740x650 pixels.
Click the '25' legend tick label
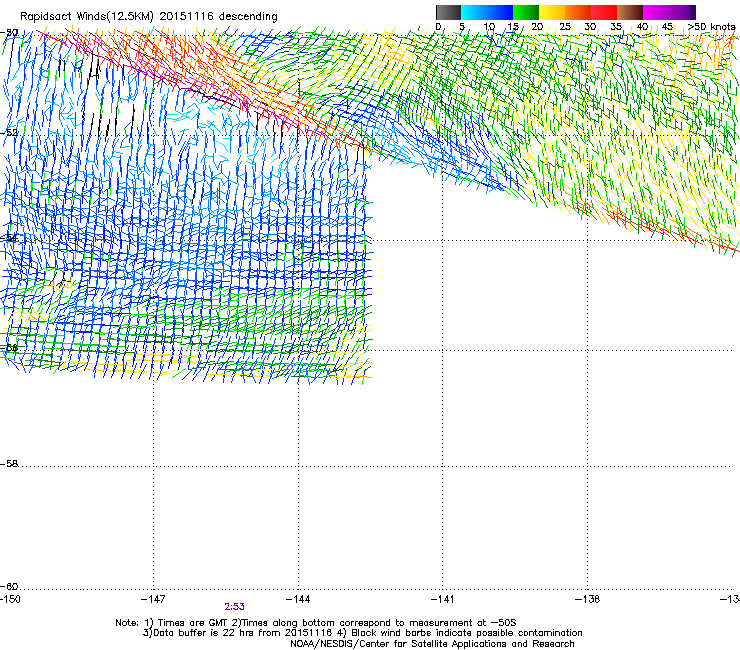pyautogui.click(x=565, y=27)
